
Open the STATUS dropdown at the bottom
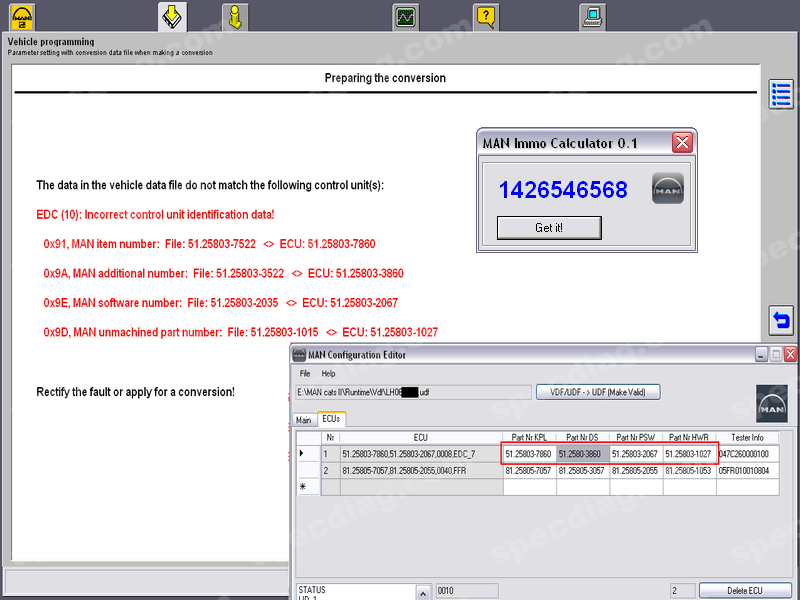click(x=421, y=591)
